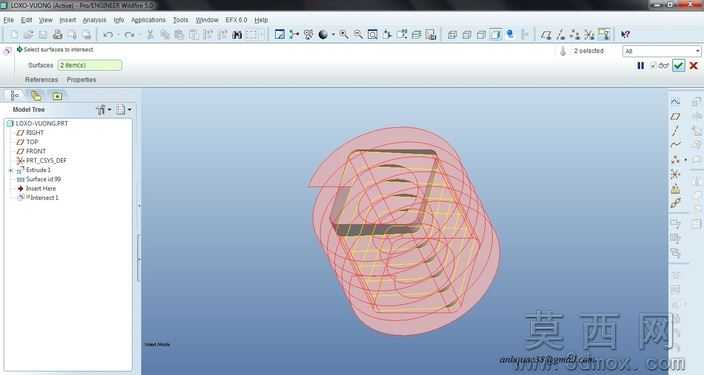This screenshot has height=375, width=704.
Task: Open the Edit menu
Action: coord(26,20)
